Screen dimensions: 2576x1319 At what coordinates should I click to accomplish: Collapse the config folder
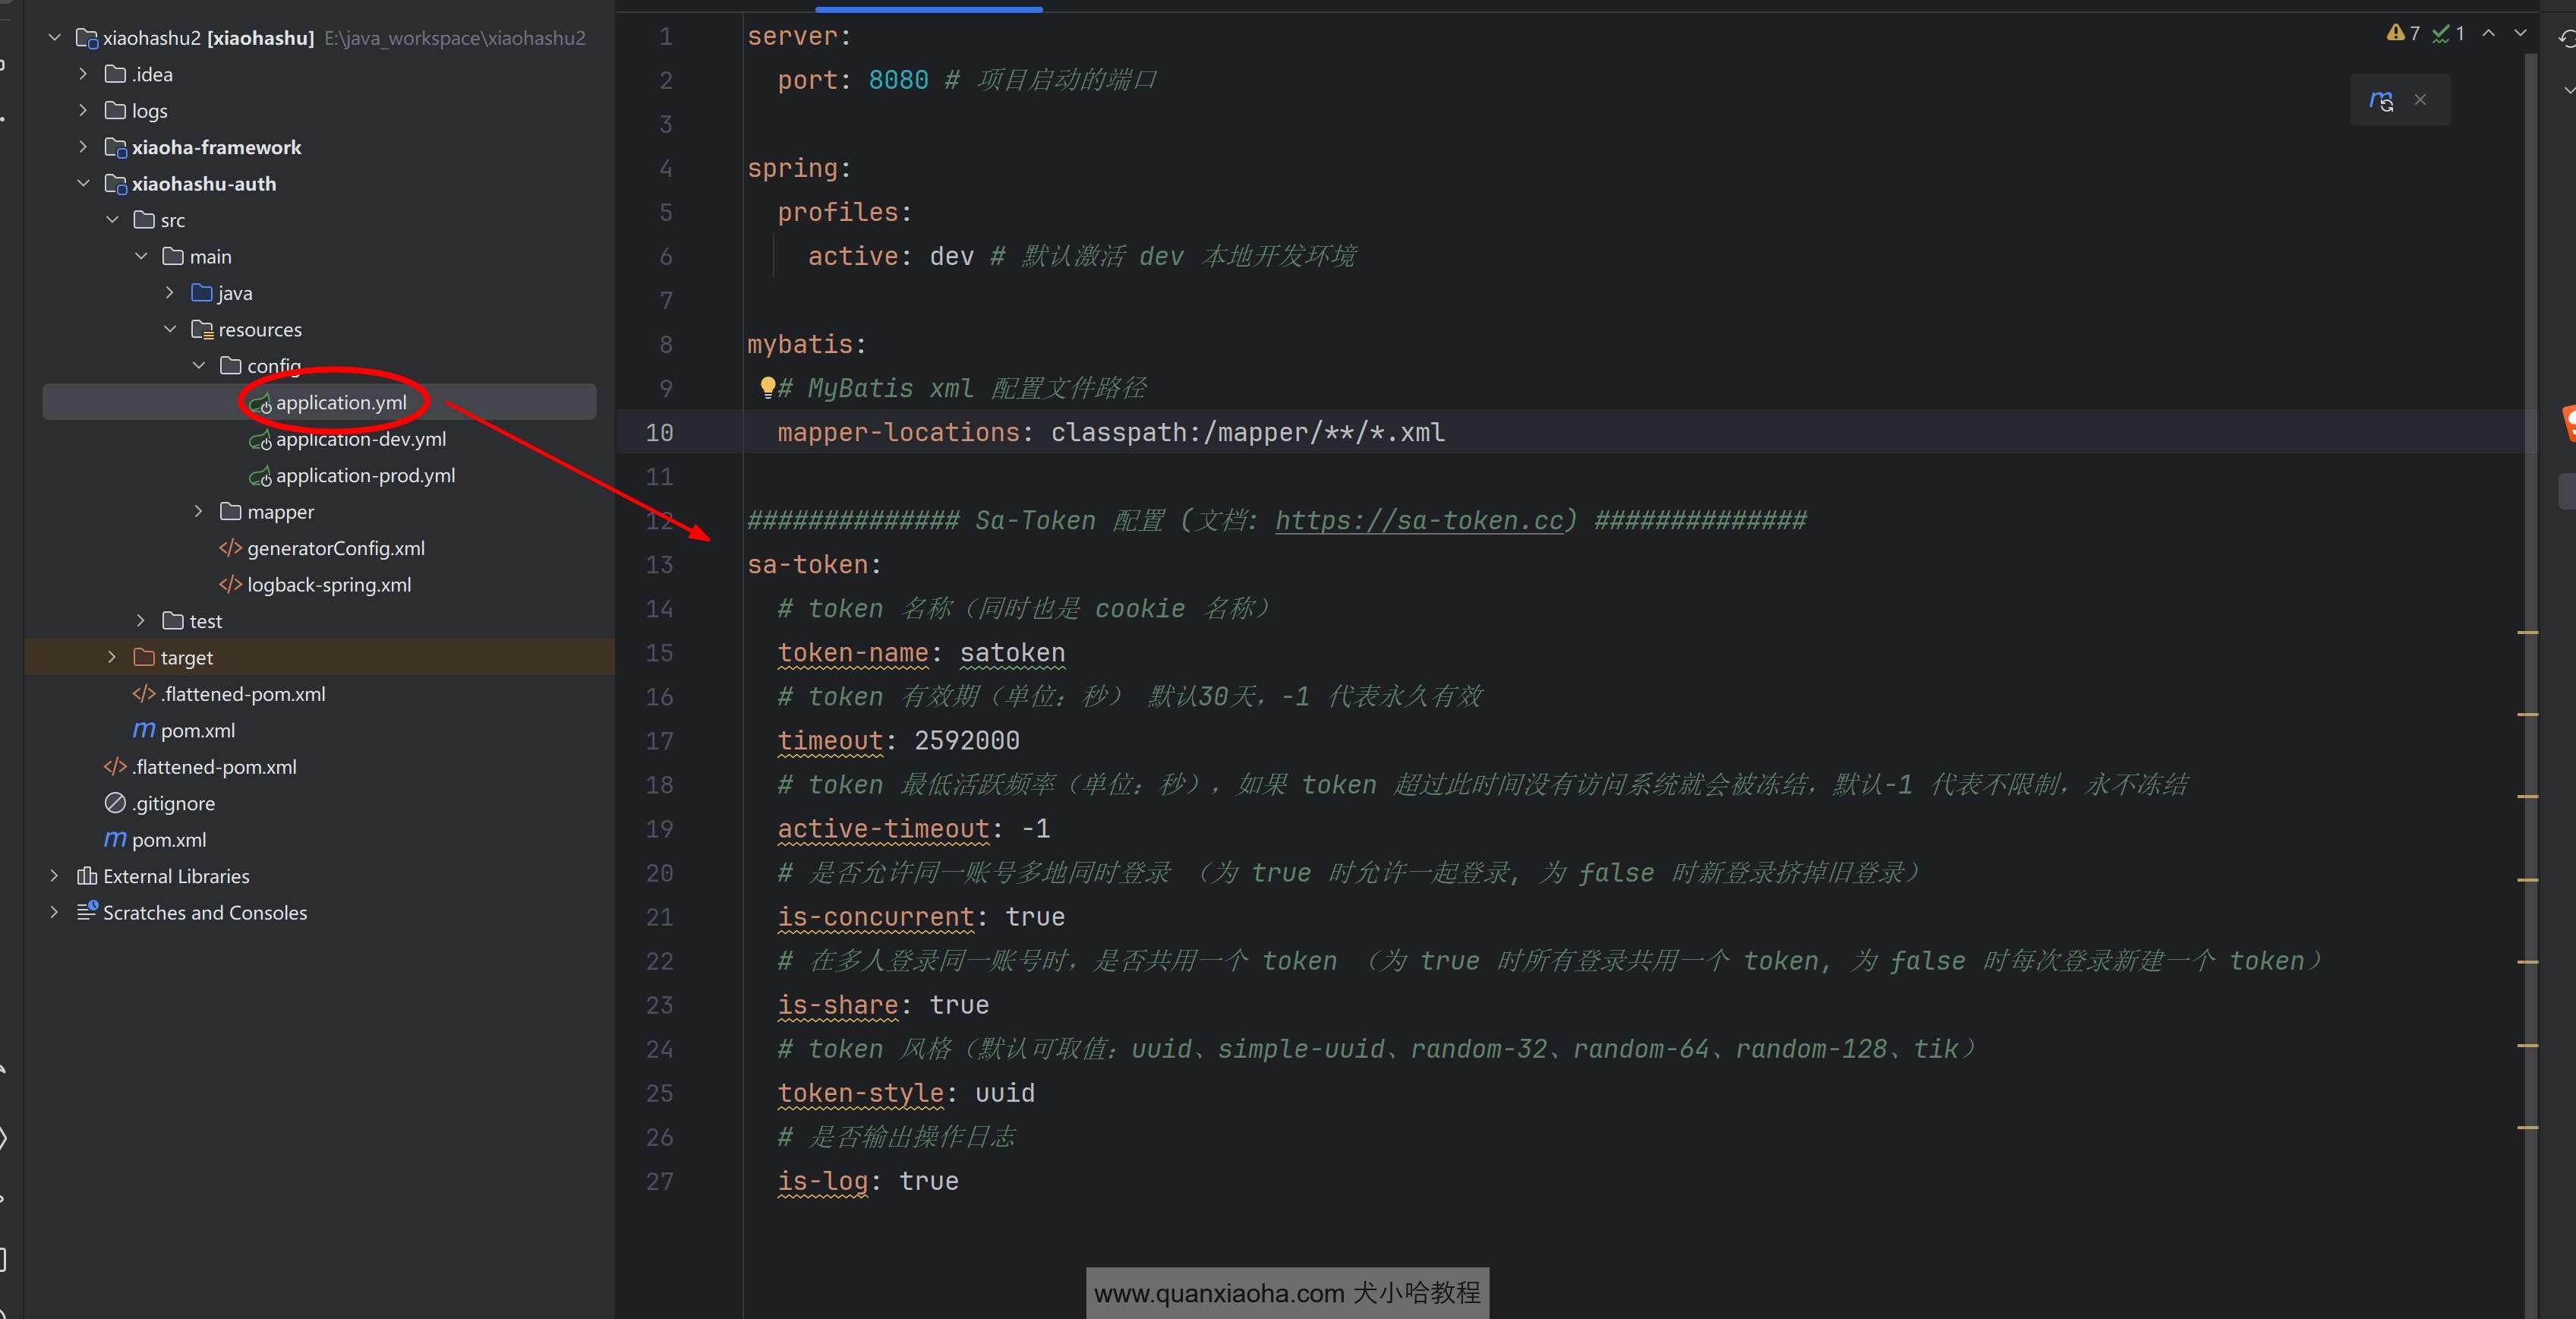click(x=199, y=366)
